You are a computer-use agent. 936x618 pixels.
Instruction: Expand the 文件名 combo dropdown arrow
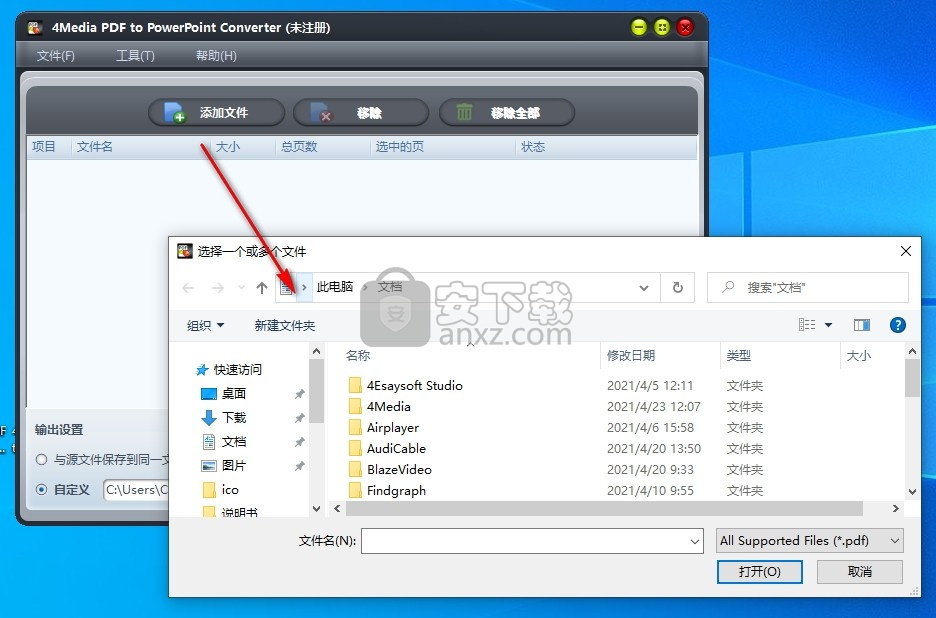695,542
